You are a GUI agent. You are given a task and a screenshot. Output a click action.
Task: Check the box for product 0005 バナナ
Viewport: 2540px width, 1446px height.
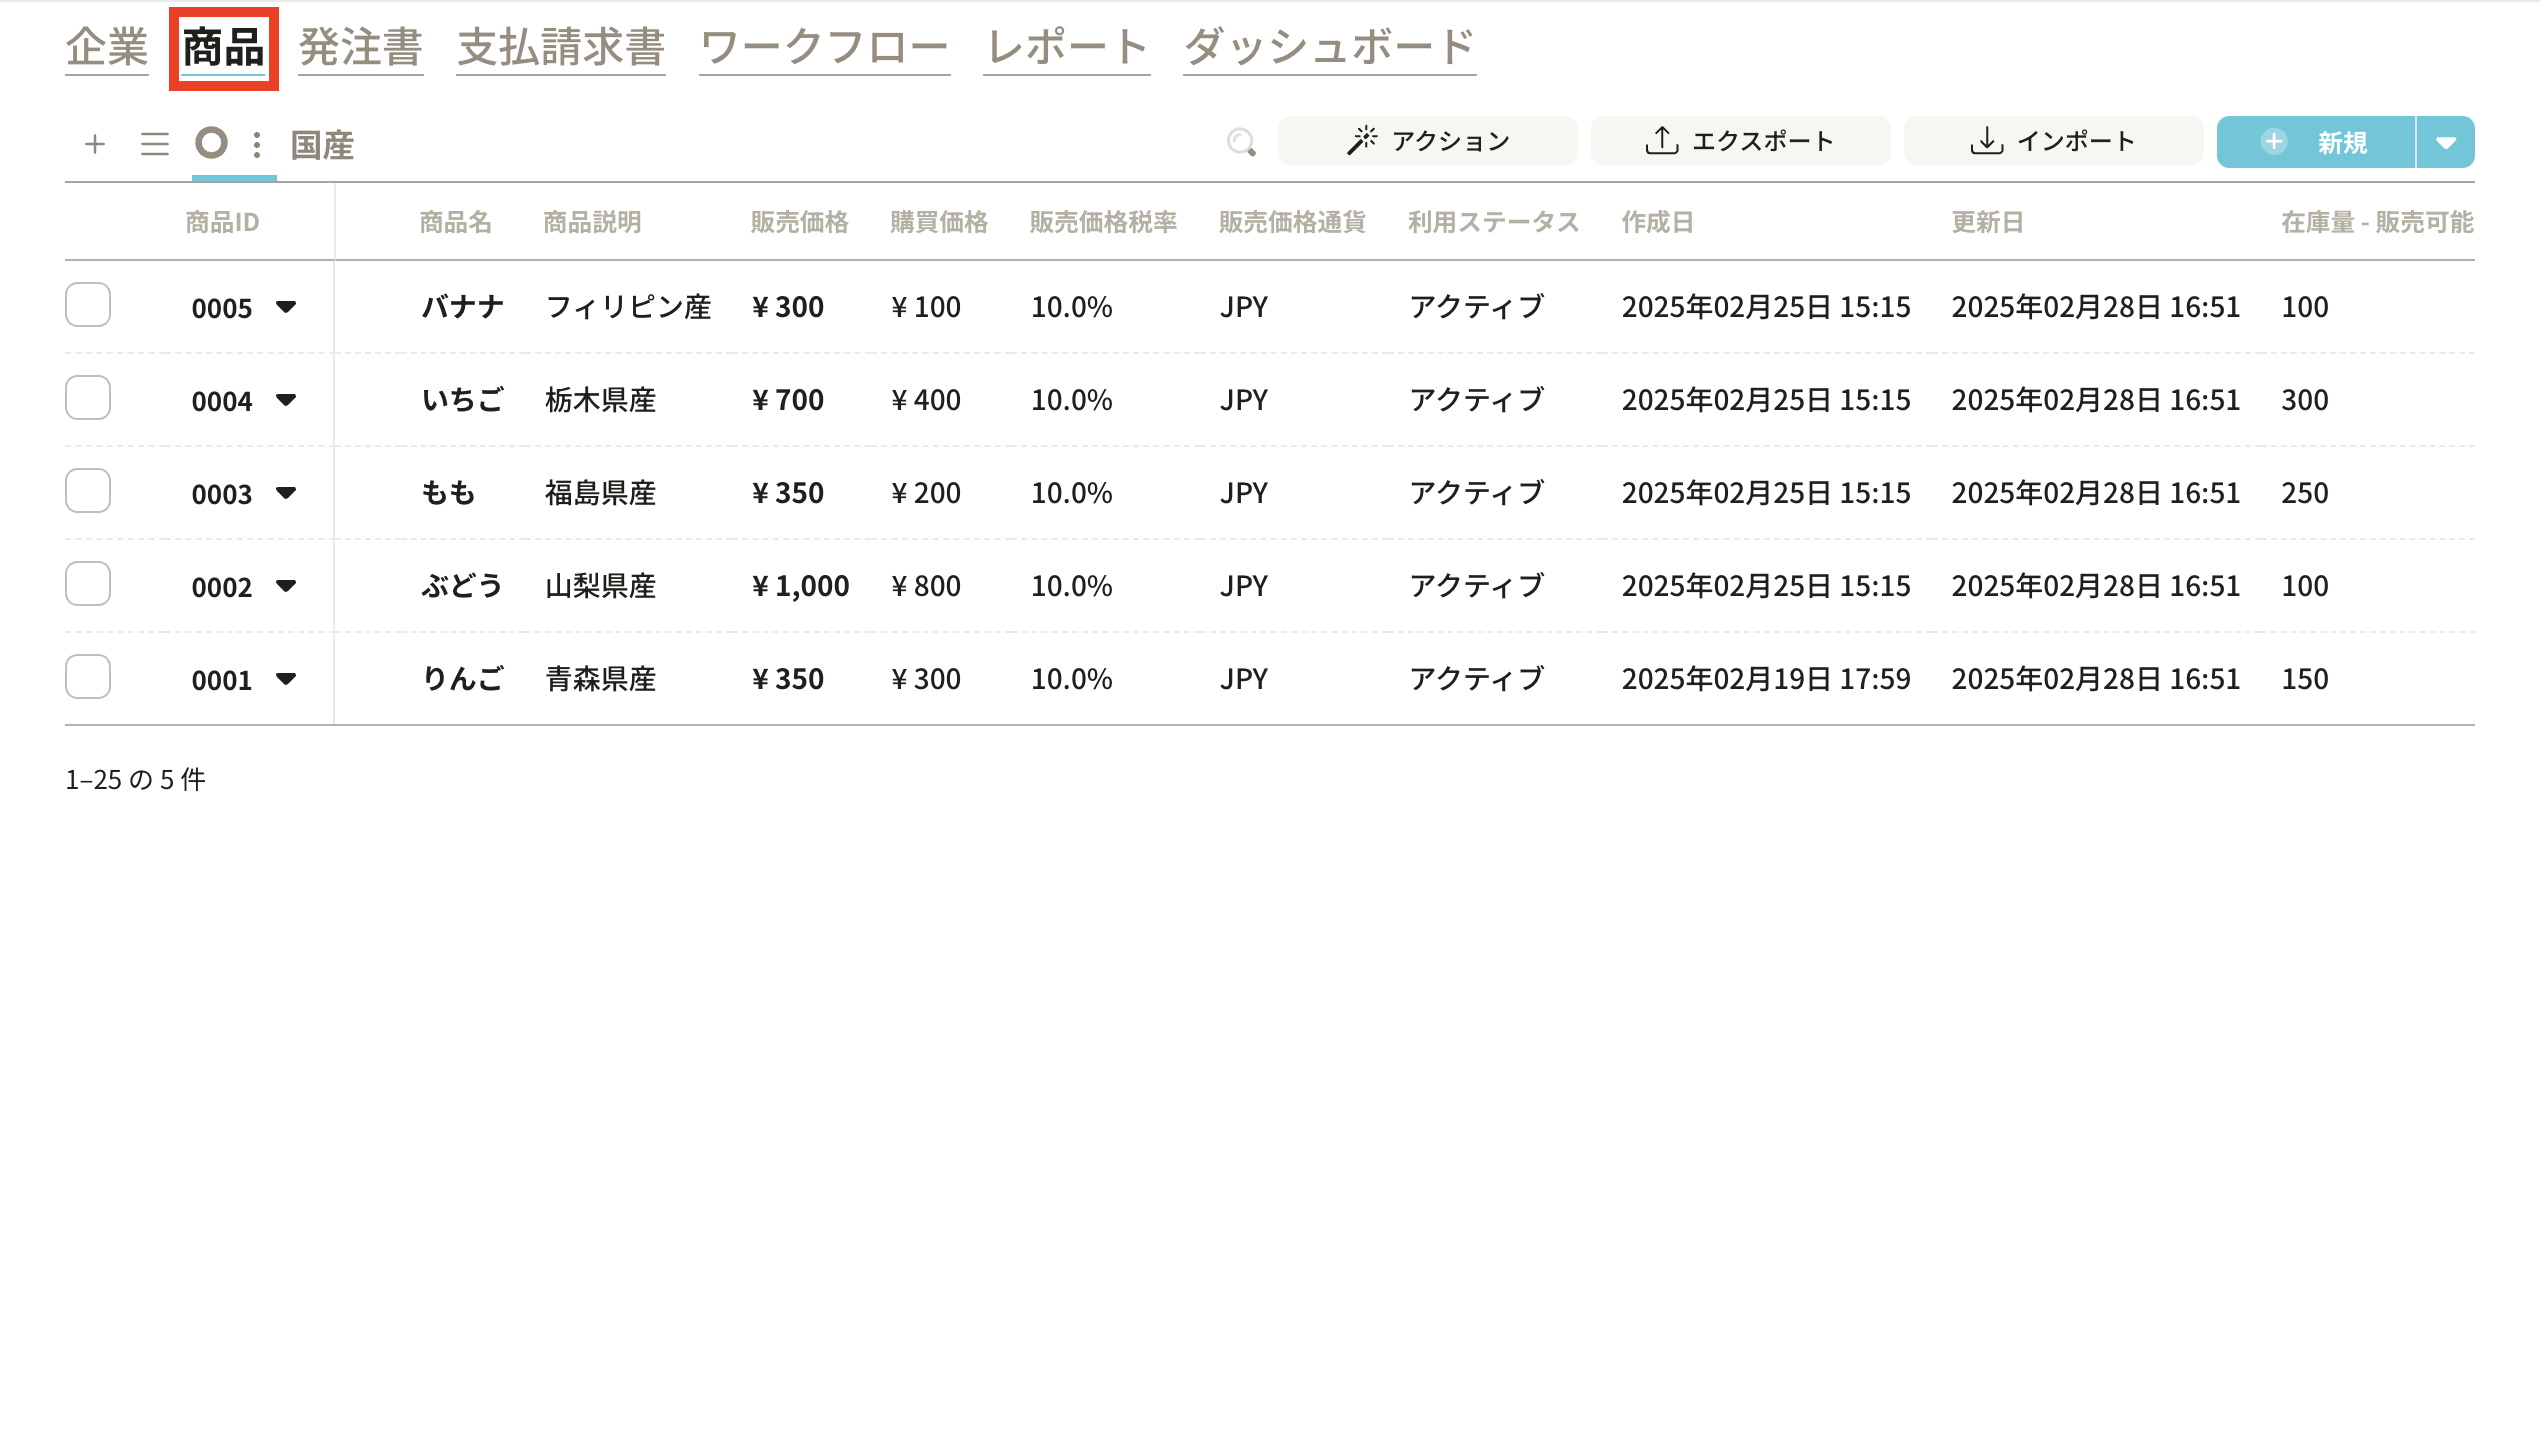coord(88,305)
